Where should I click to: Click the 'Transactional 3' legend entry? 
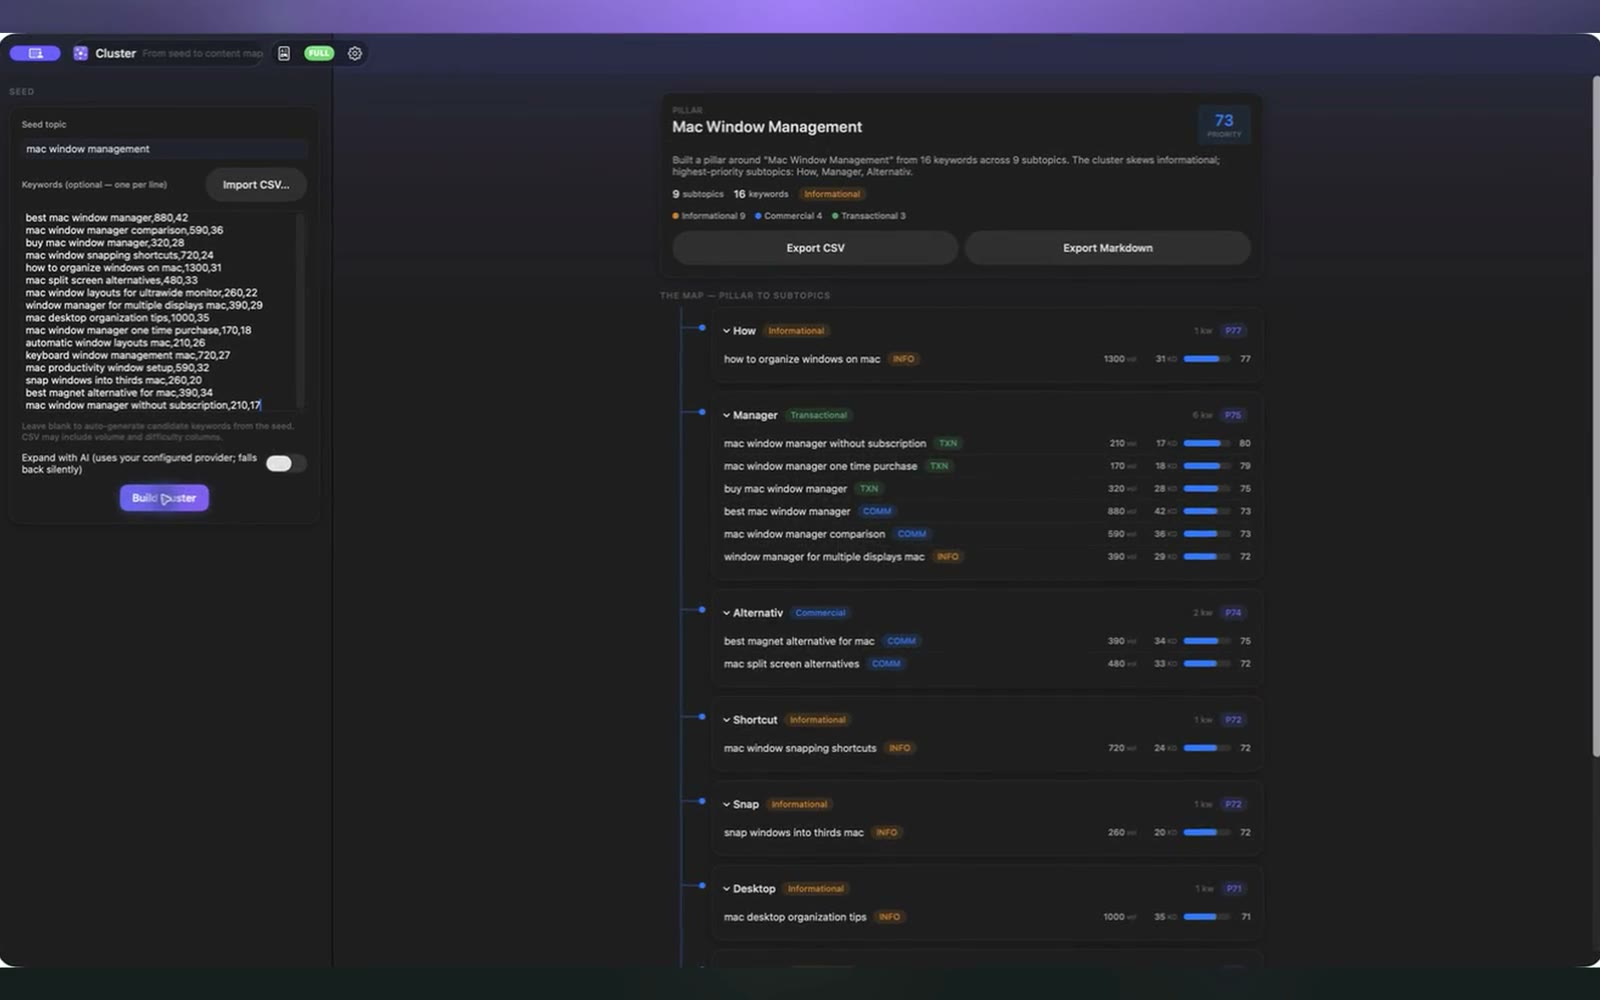pos(868,216)
